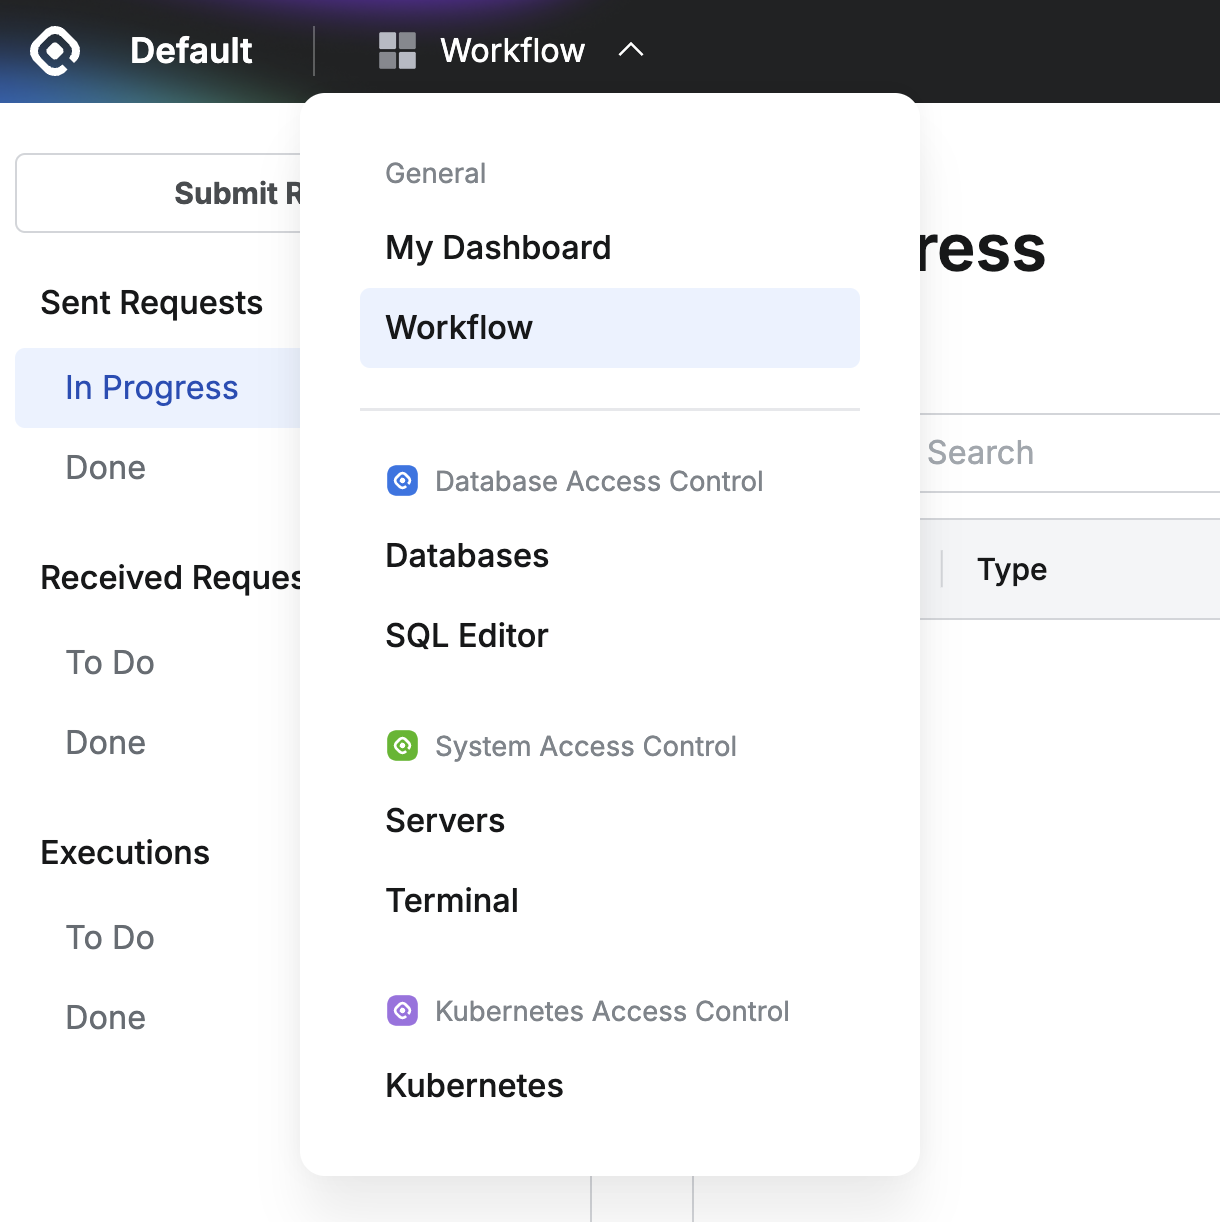1220x1222 pixels.
Task: Open Done under Sent Requests
Action: point(106,468)
